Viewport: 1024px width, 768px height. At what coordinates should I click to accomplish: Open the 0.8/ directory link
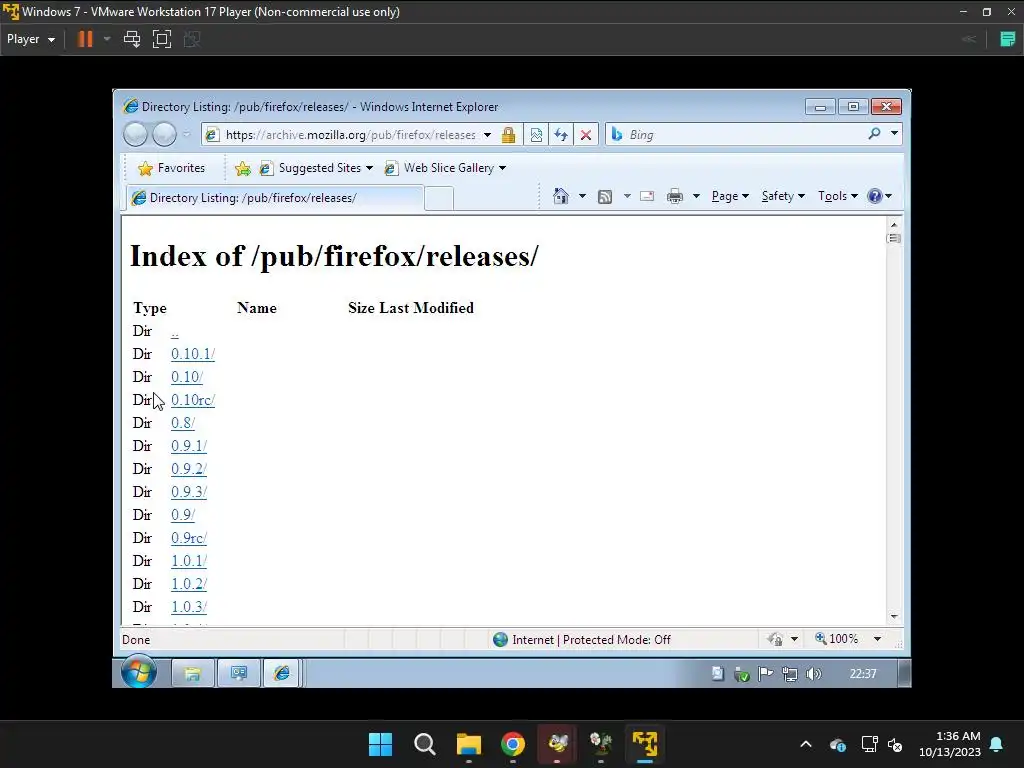(x=183, y=423)
